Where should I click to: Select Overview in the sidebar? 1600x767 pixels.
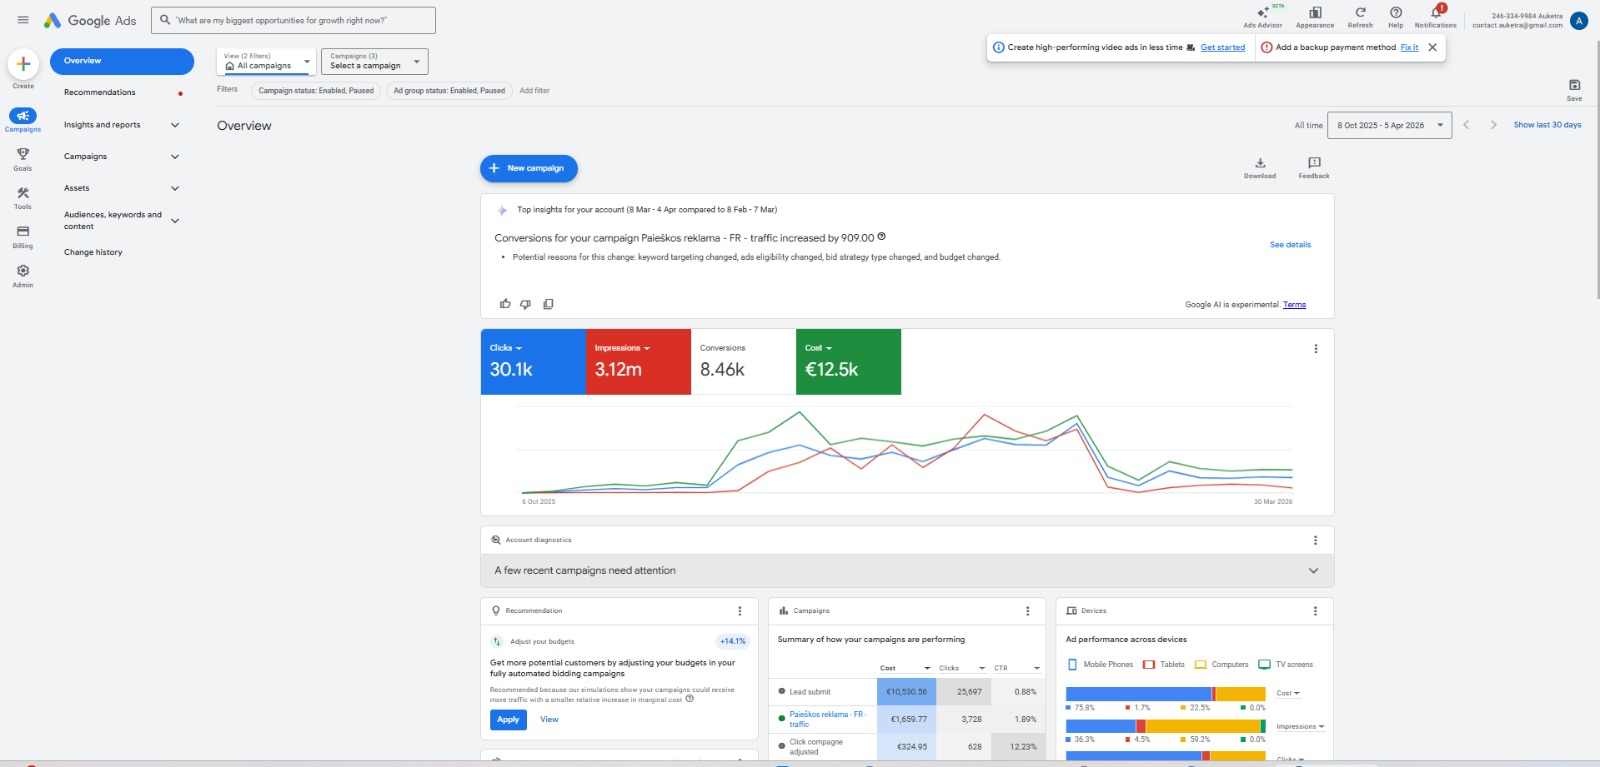pyautogui.click(x=122, y=61)
